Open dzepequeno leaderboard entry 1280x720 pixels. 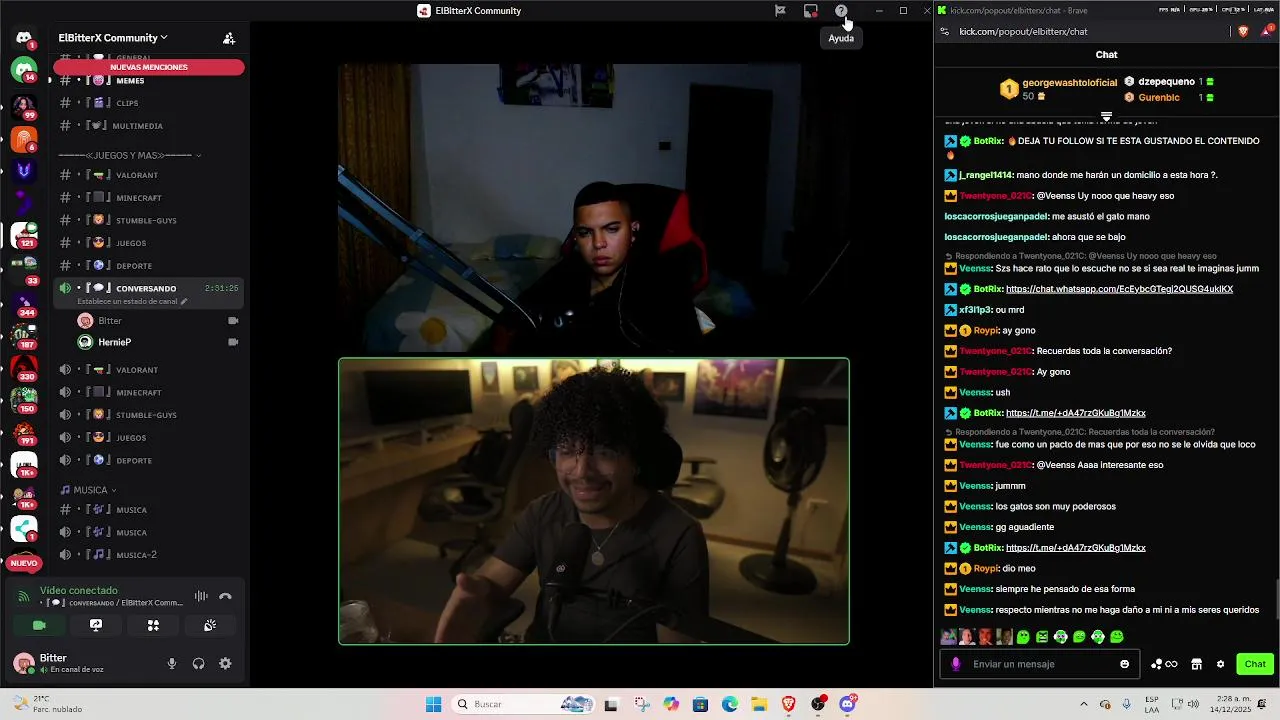[x=1169, y=82]
